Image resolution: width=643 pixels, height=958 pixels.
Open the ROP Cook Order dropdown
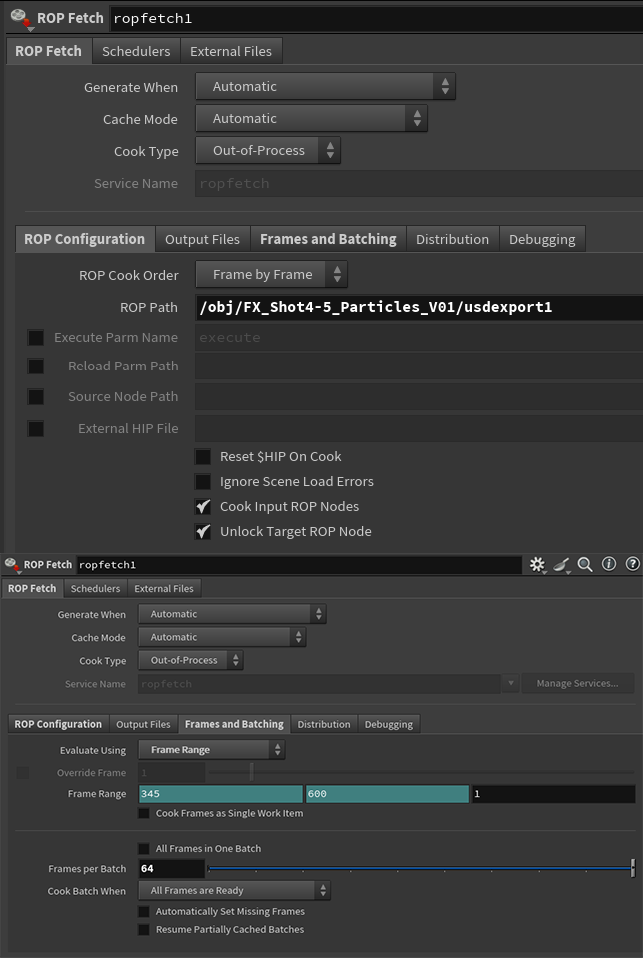pos(271,275)
